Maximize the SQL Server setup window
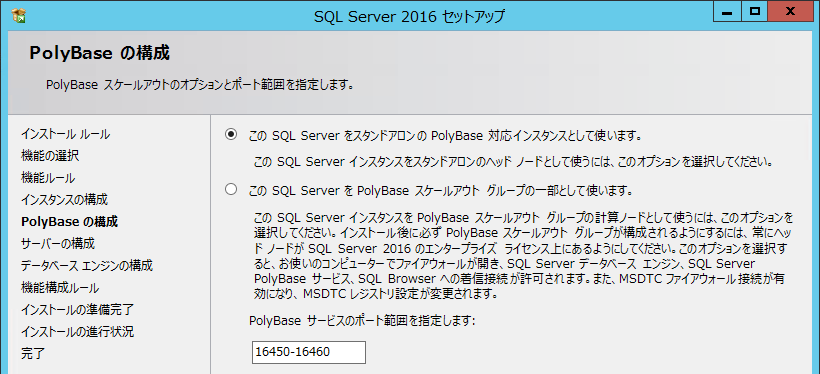 (x=754, y=11)
